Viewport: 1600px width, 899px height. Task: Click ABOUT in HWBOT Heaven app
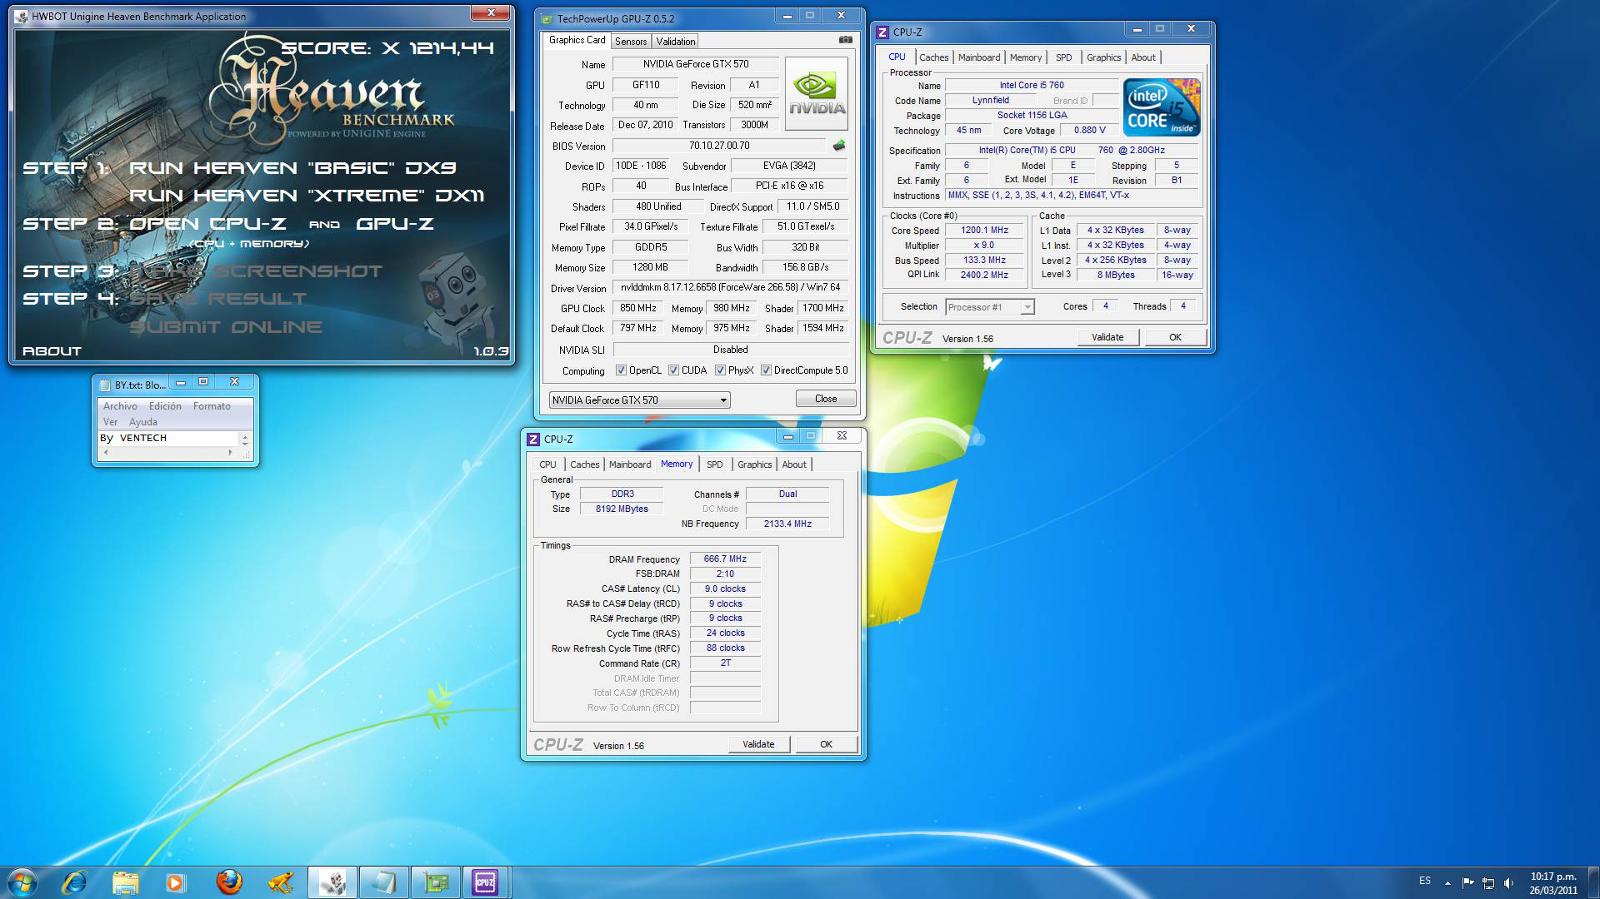52,351
